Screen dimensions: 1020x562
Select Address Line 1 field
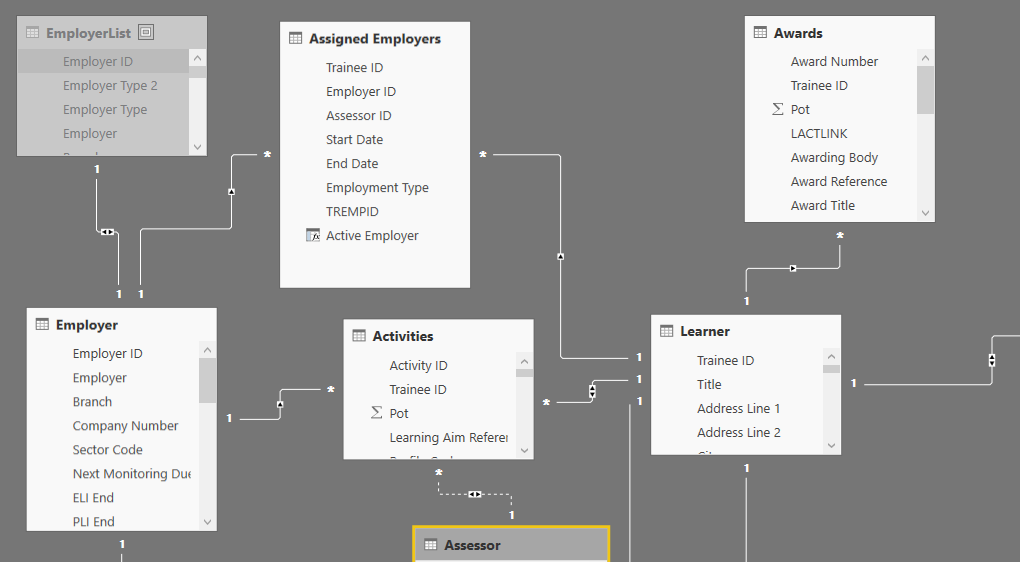737,408
